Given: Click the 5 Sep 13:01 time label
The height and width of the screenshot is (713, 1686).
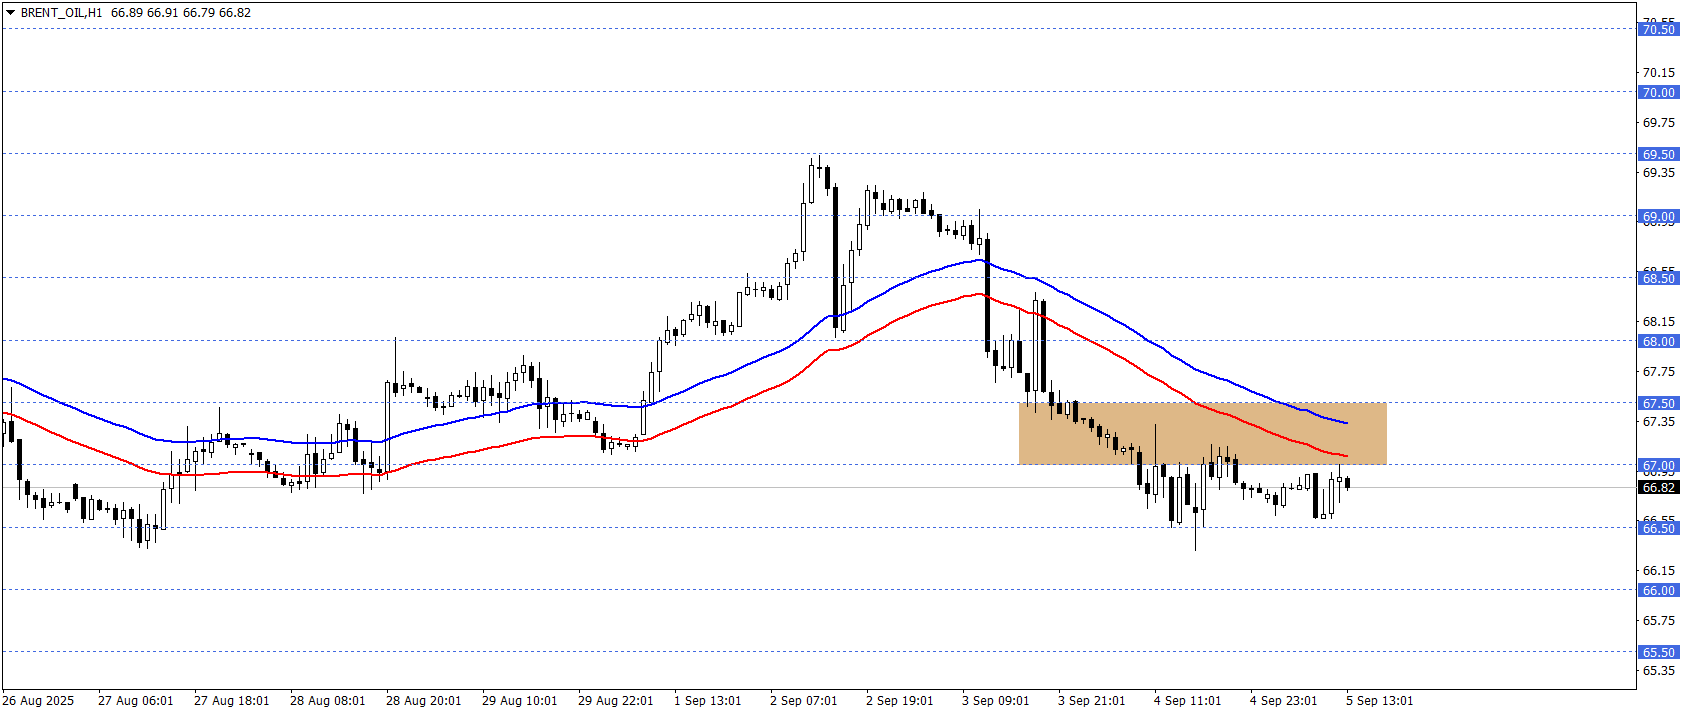Looking at the screenshot, I should pyautogui.click(x=1379, y=701).
